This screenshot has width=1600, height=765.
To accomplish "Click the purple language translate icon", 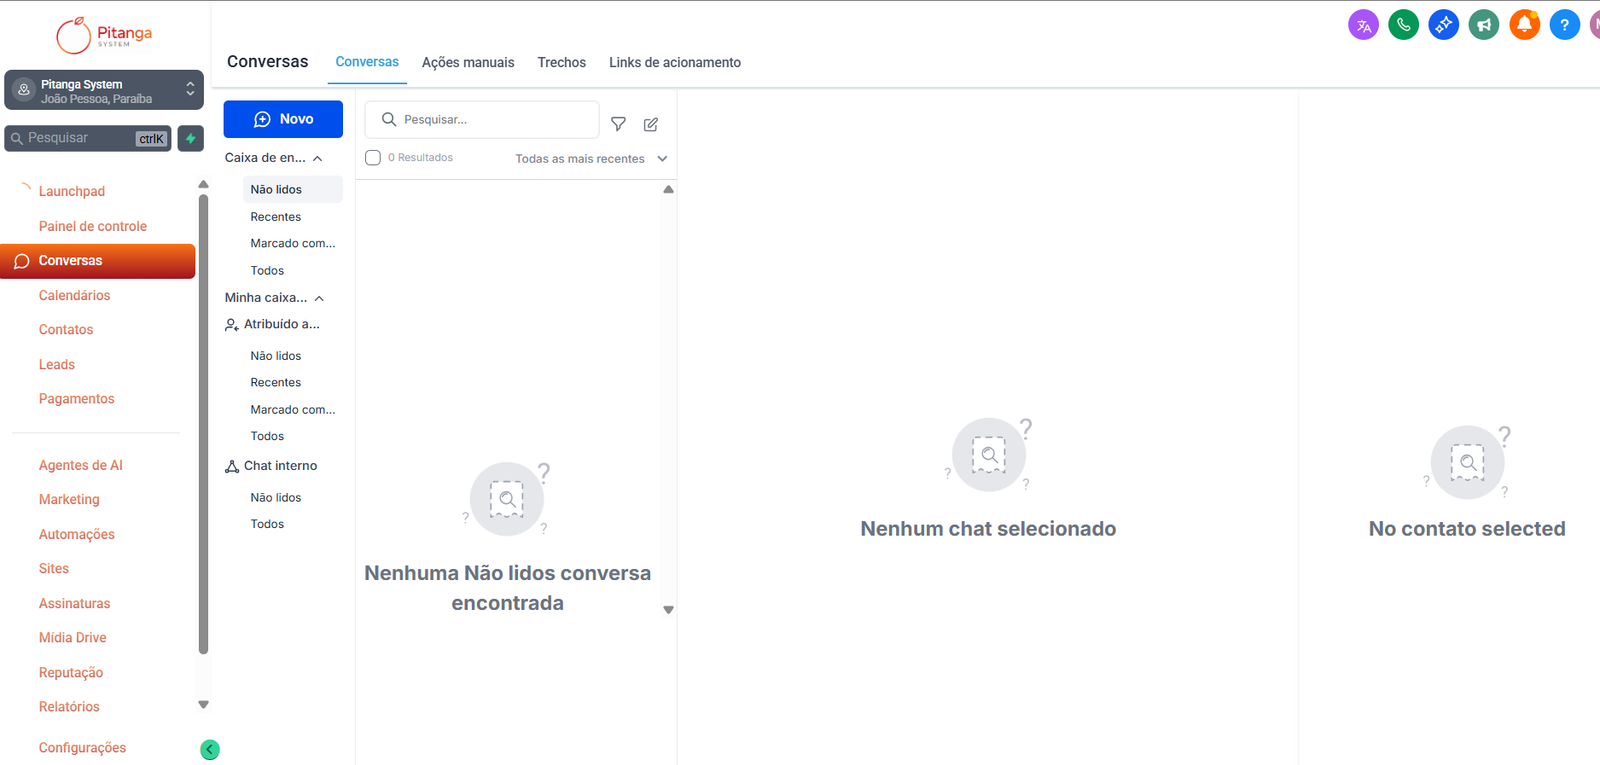I will click(1363, 25).
